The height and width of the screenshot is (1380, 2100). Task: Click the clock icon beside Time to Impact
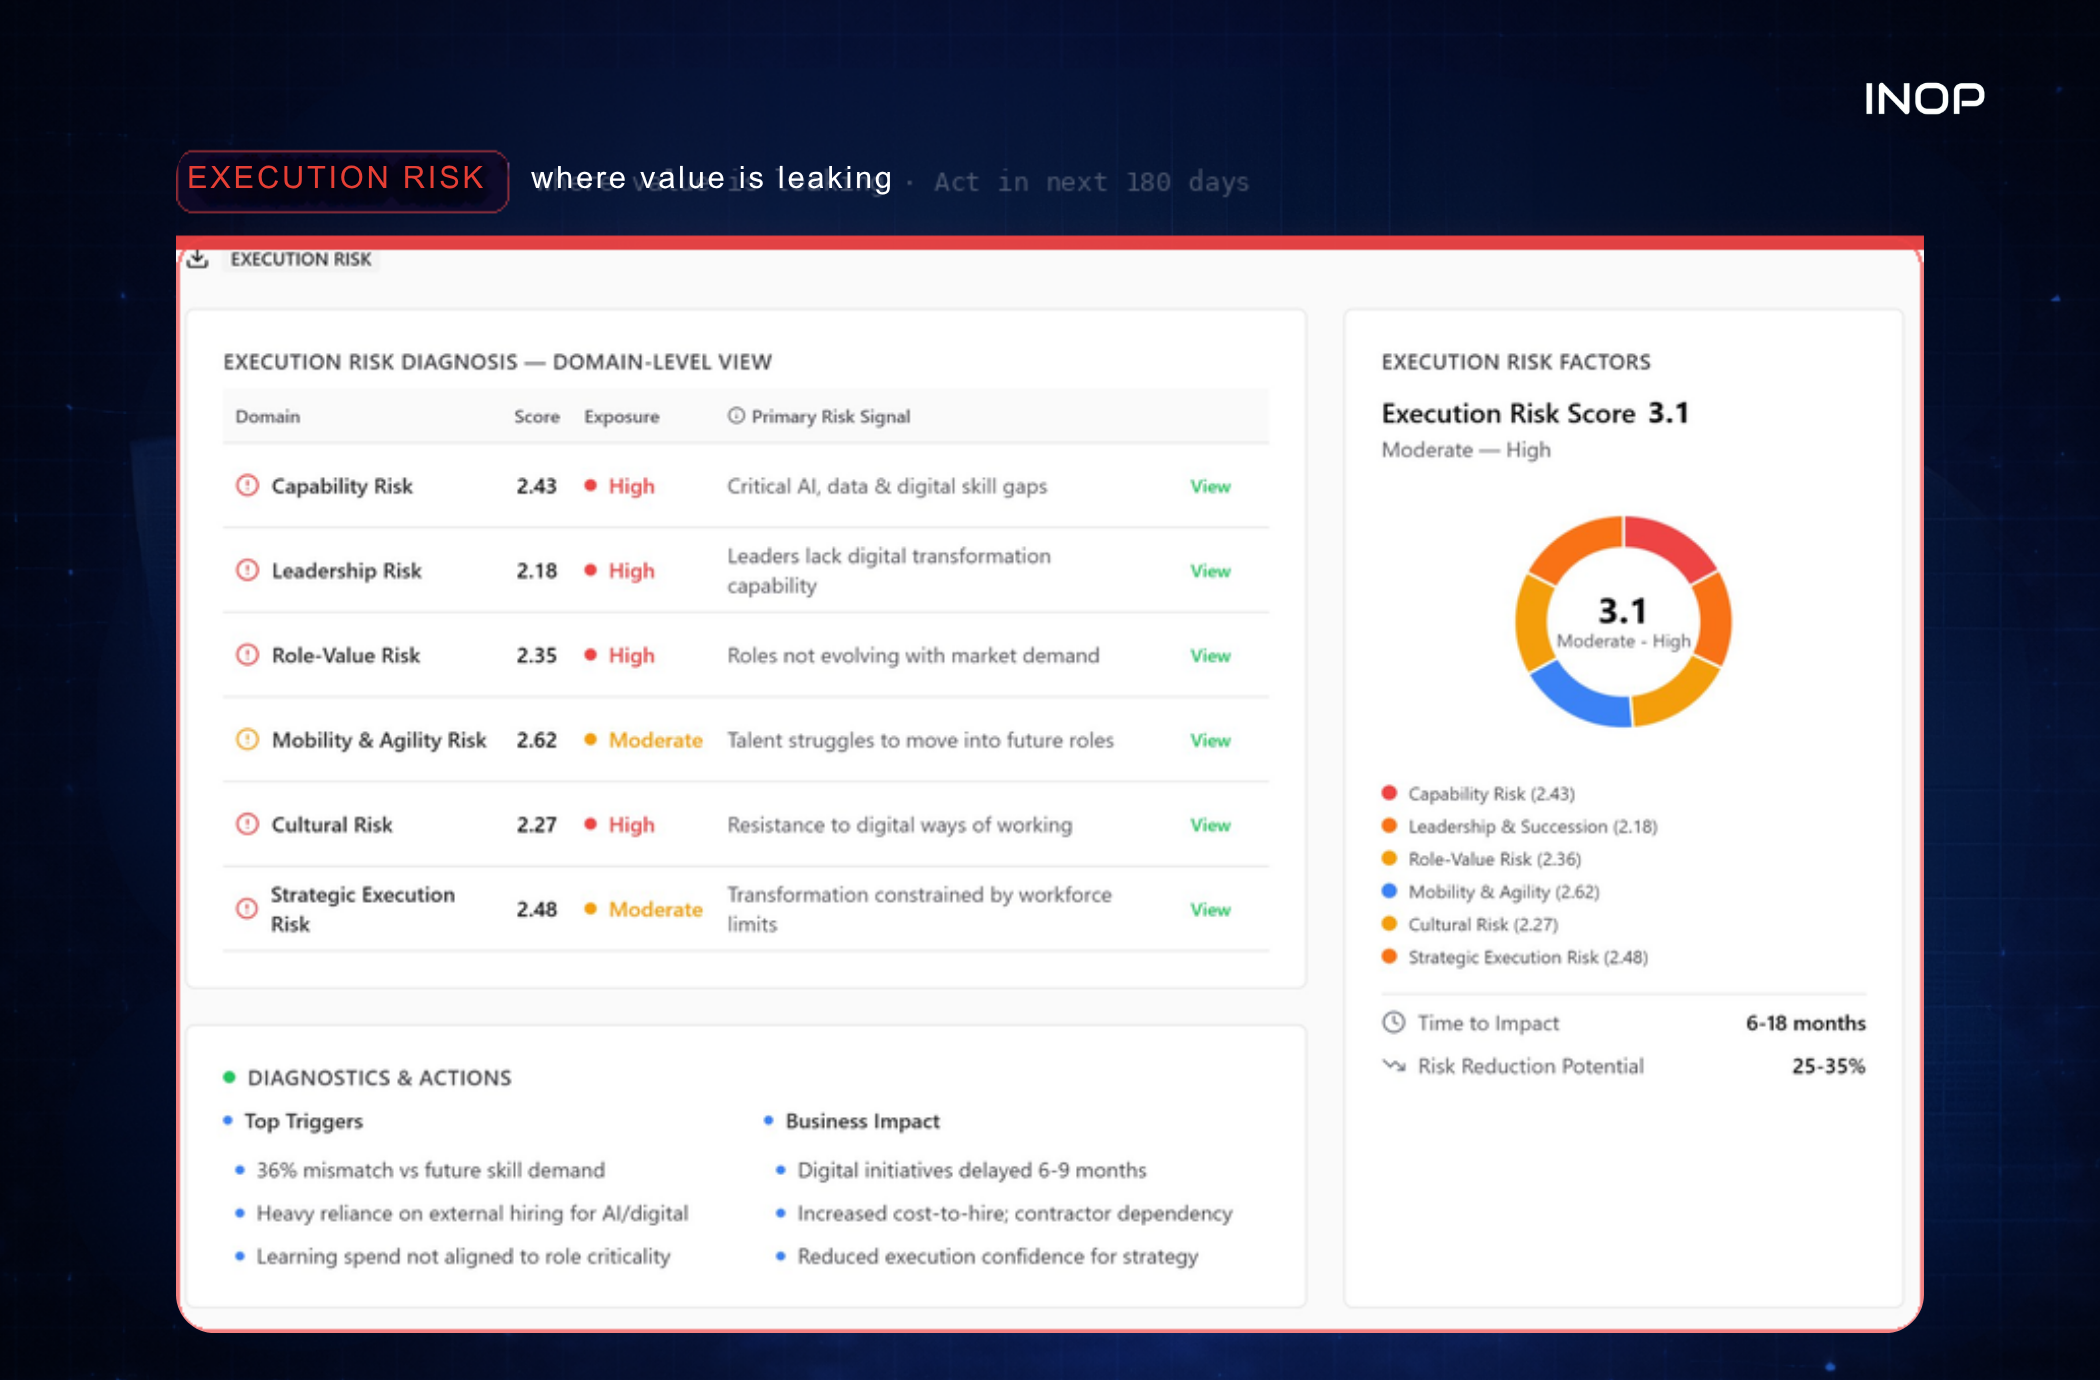[1393, 1022]
